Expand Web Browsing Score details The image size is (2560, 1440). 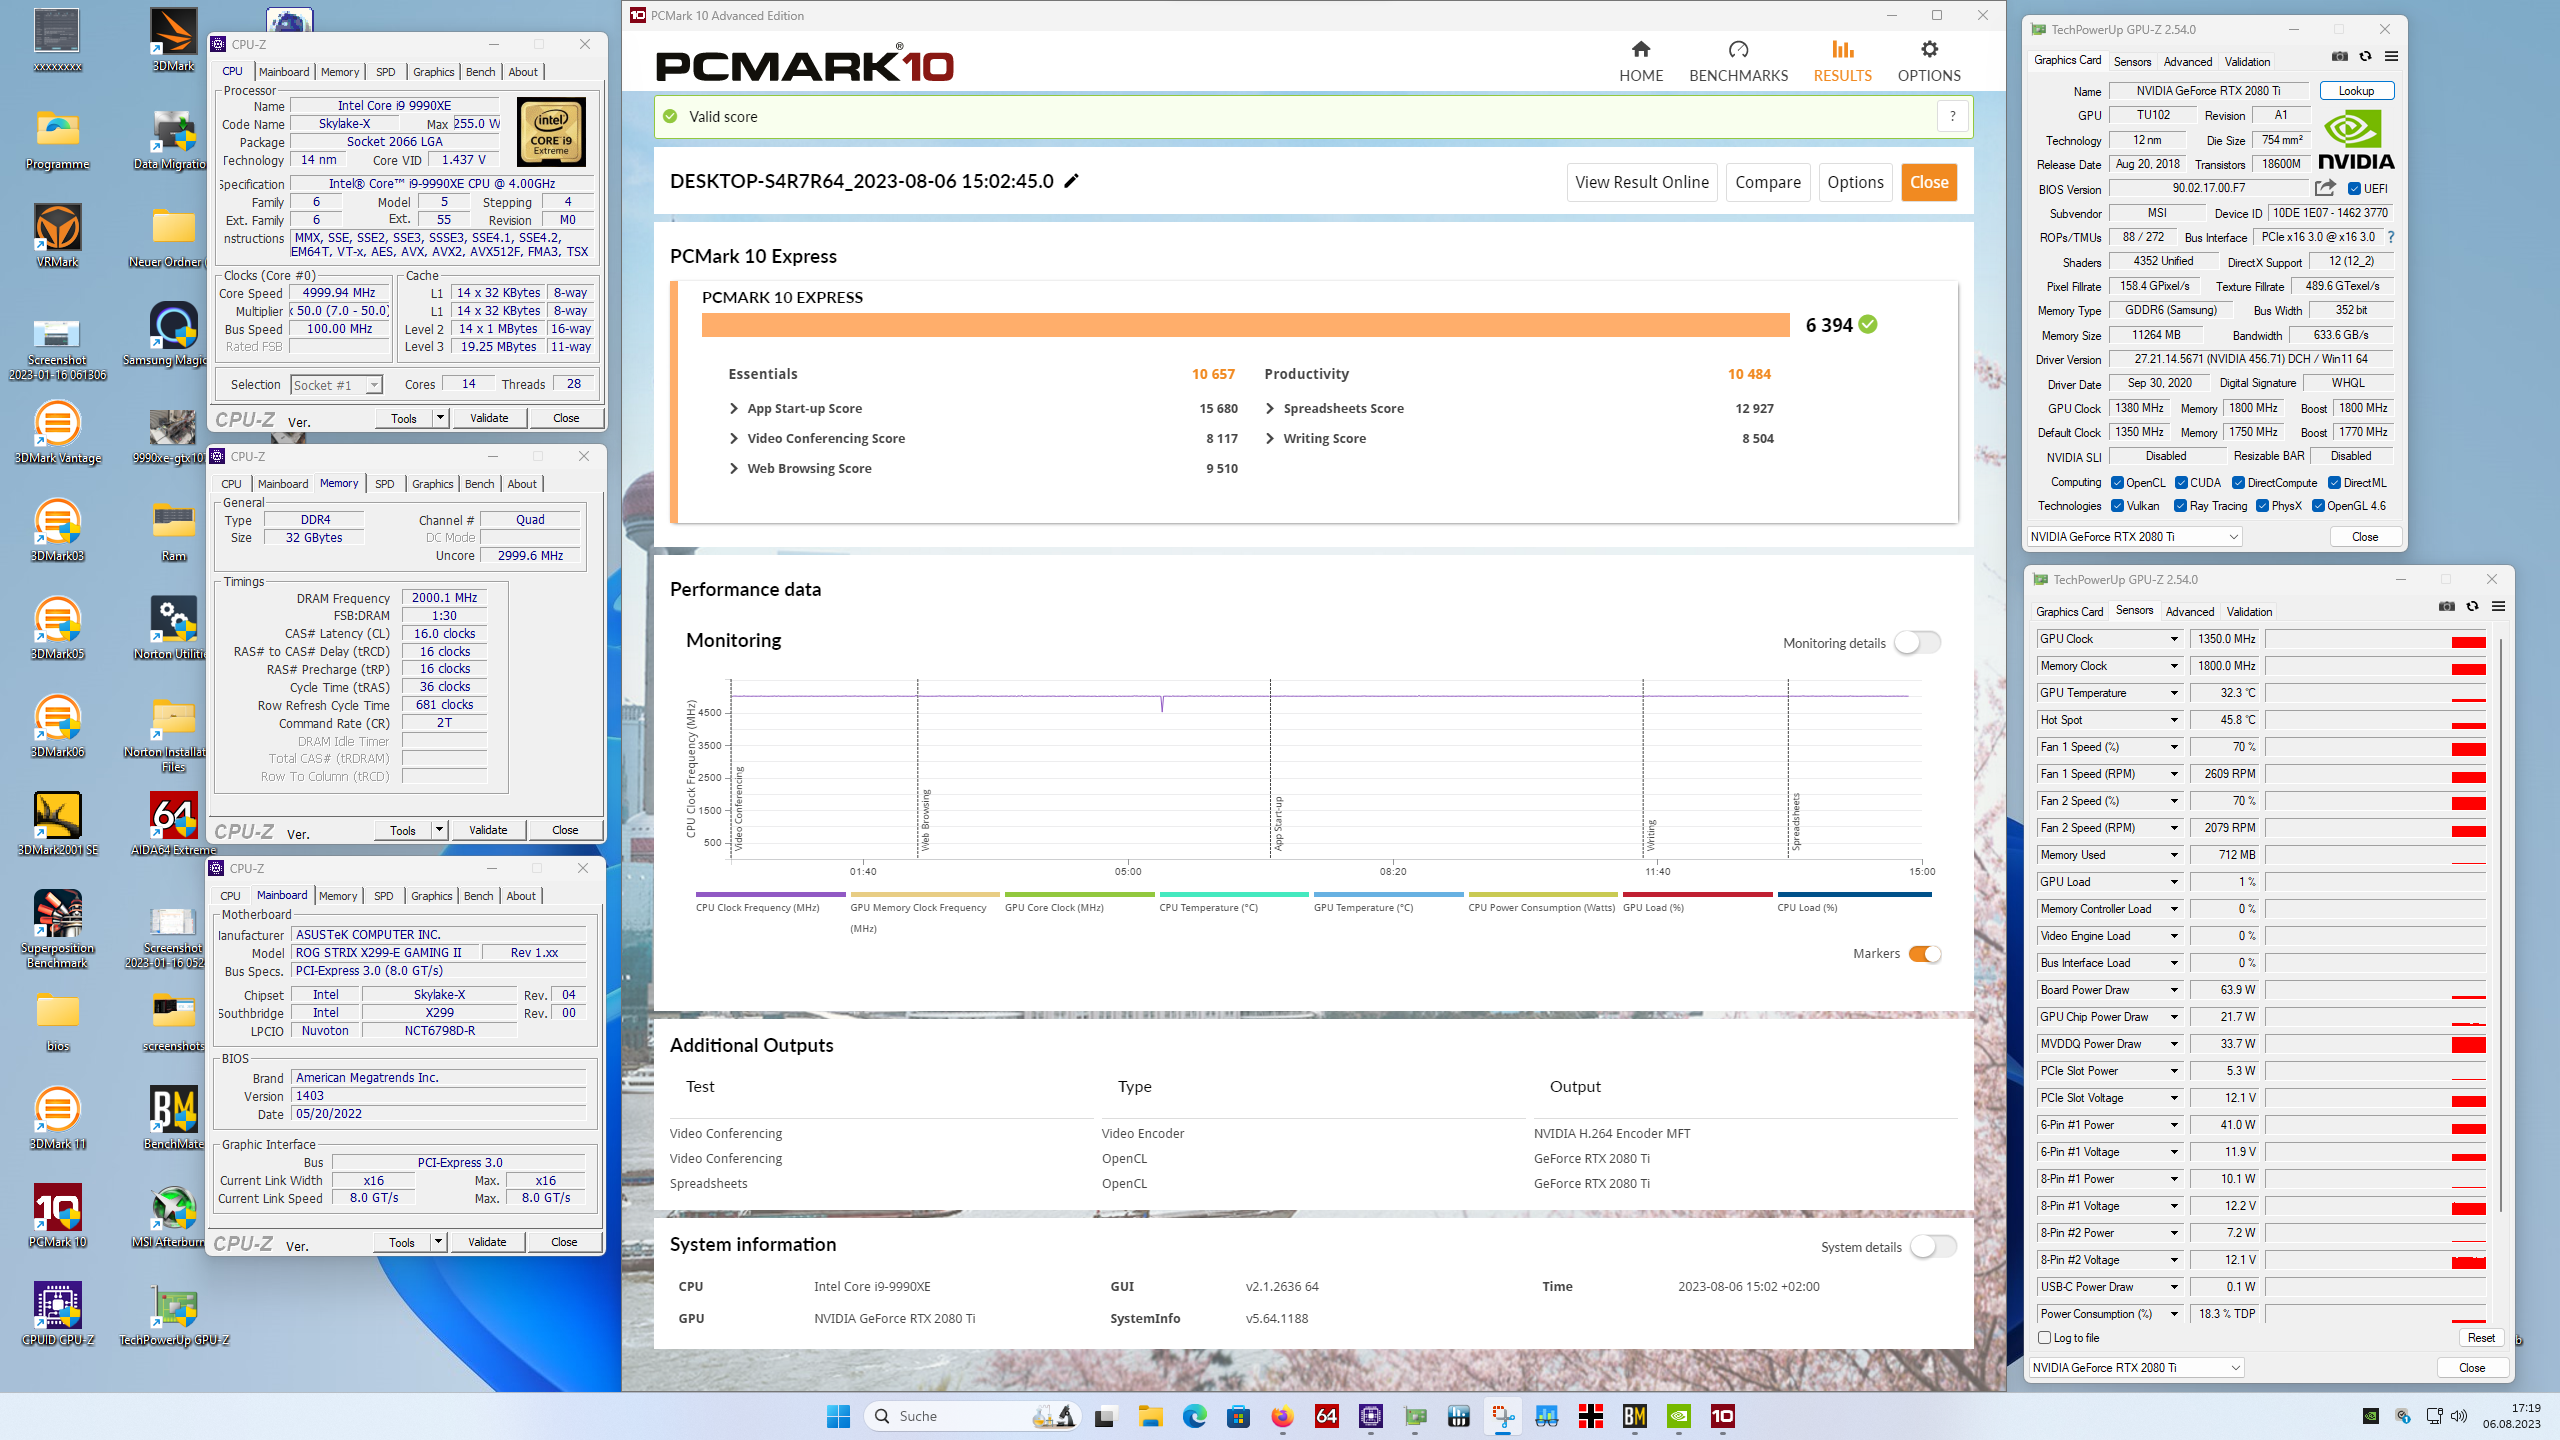(734, 468)
